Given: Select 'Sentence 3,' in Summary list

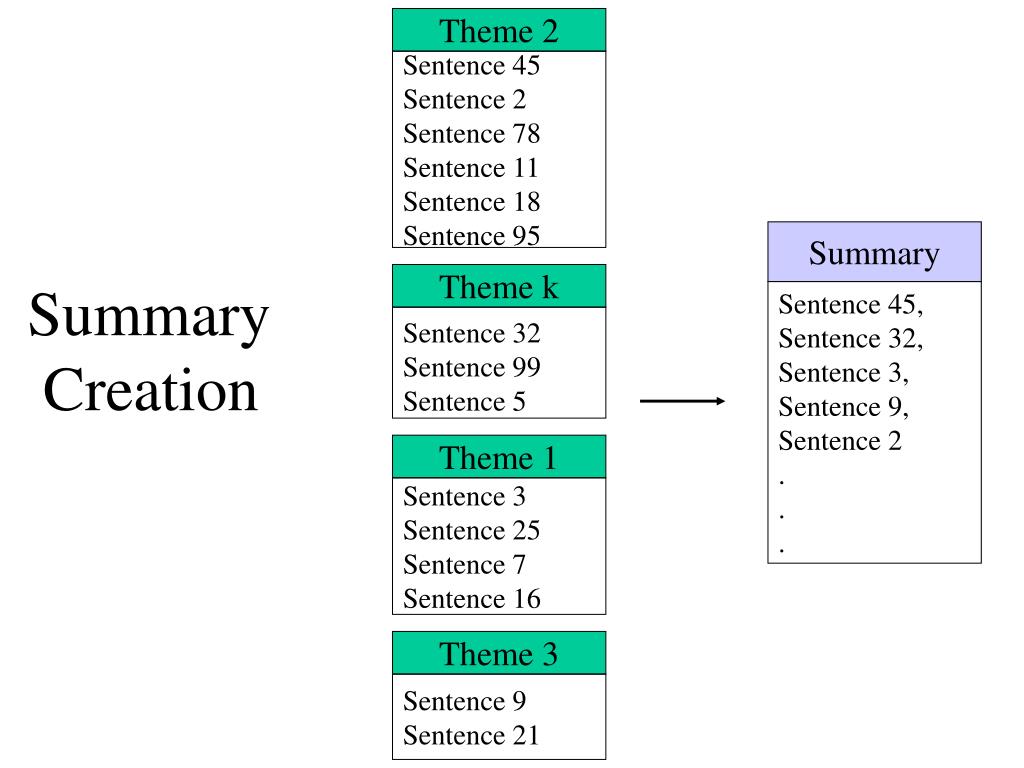Looking at the screenshot, I should tap(844, 373).
